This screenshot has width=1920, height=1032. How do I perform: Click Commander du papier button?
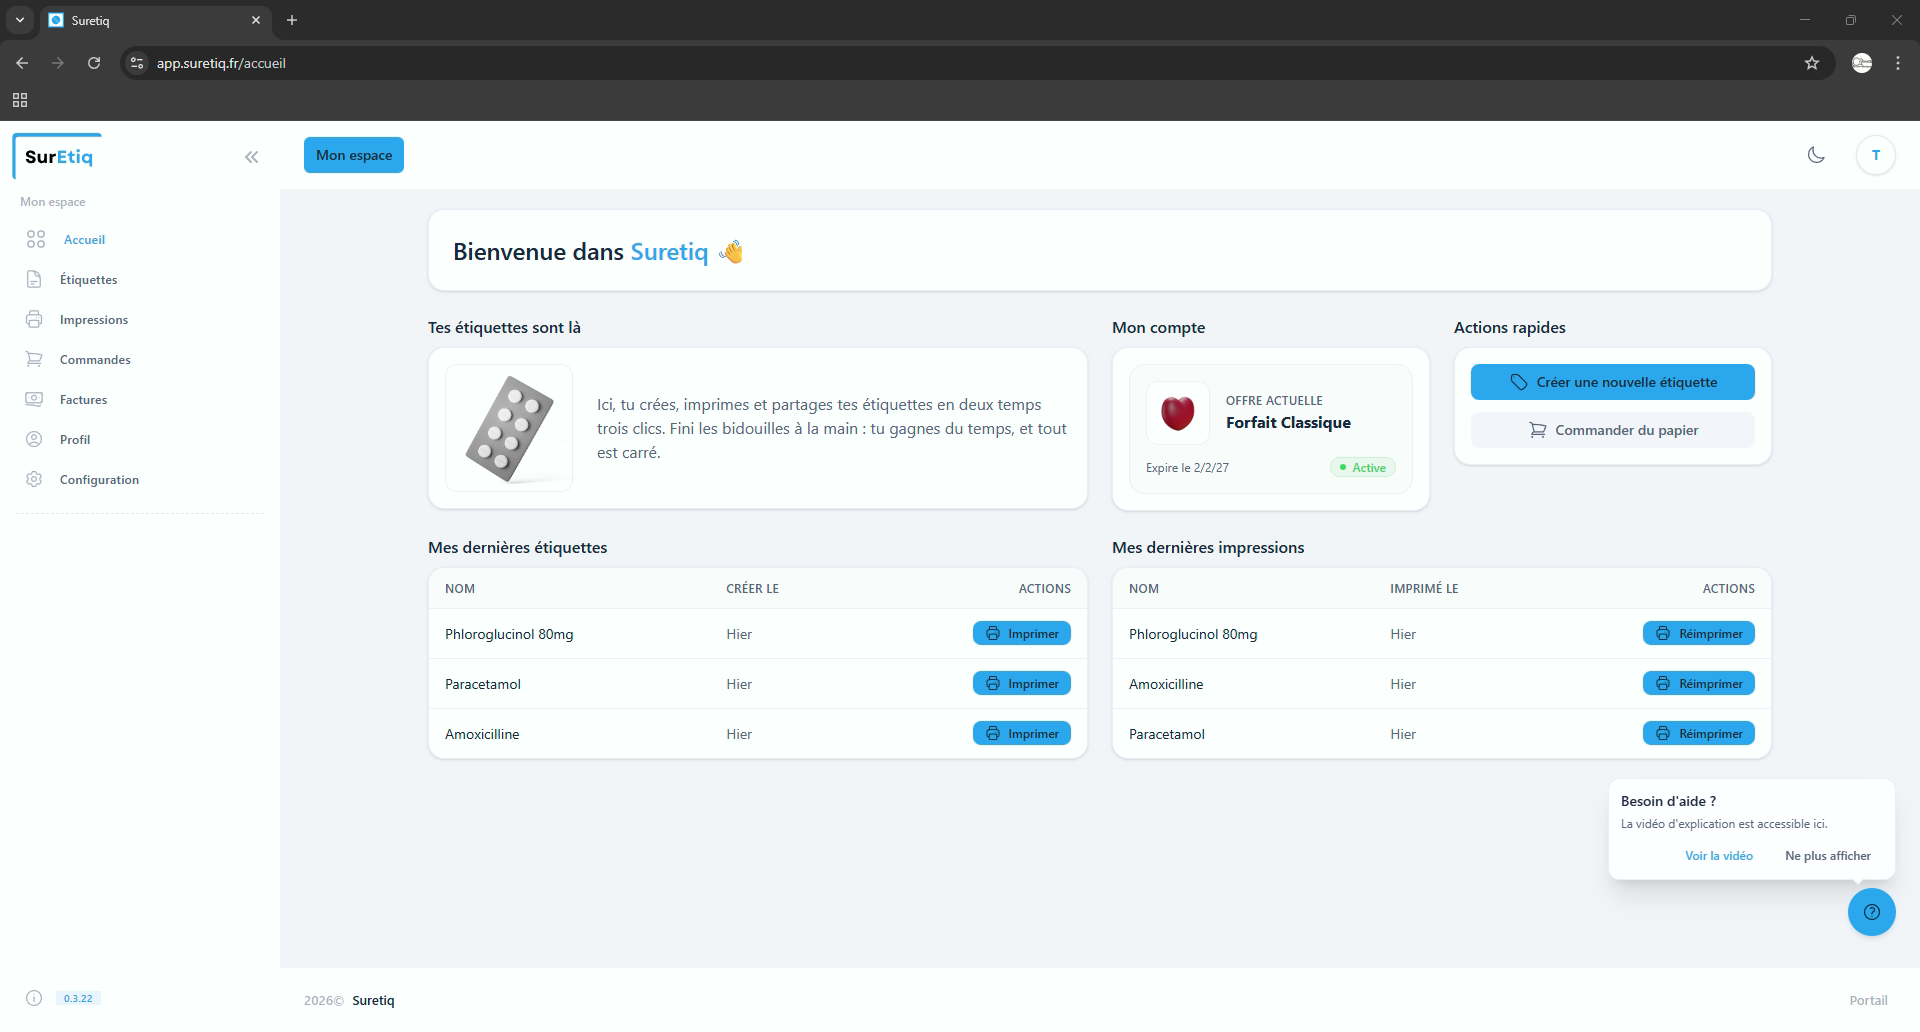point(1612,430)
